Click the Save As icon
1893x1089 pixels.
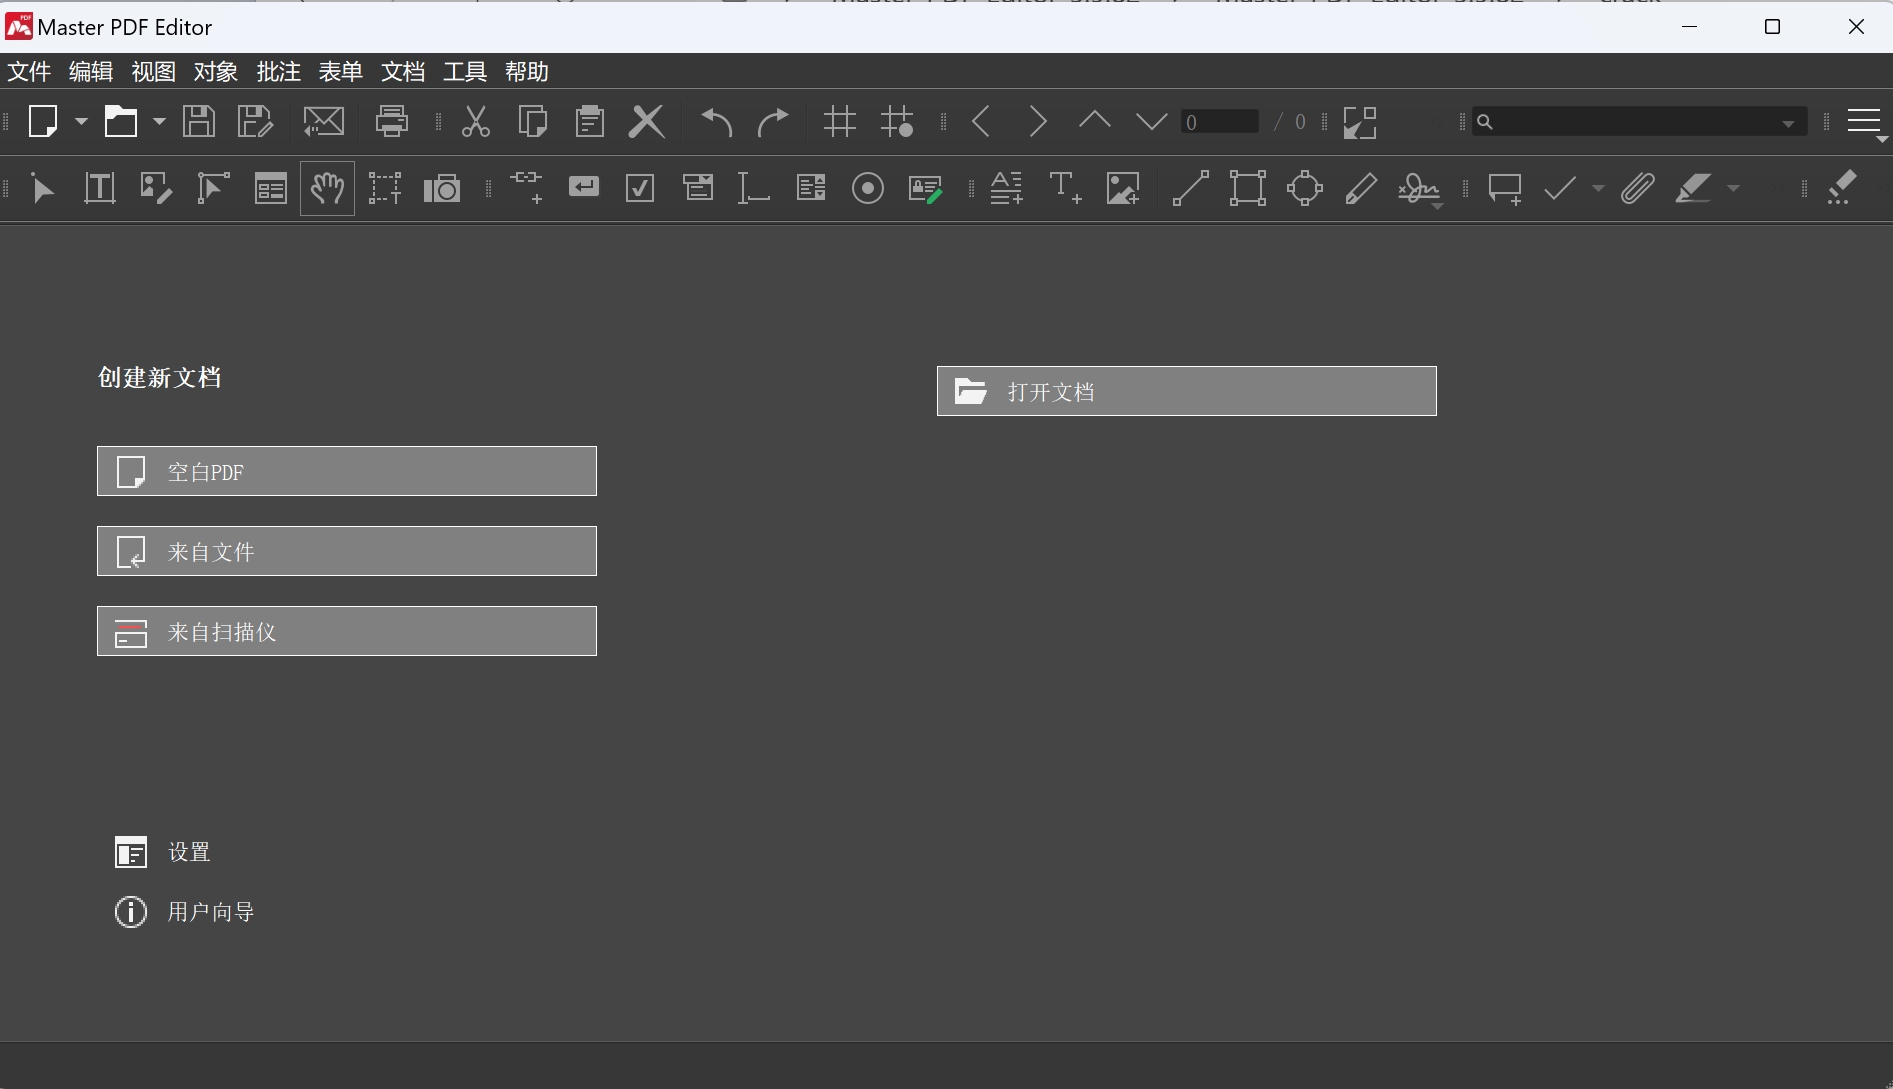255,121
